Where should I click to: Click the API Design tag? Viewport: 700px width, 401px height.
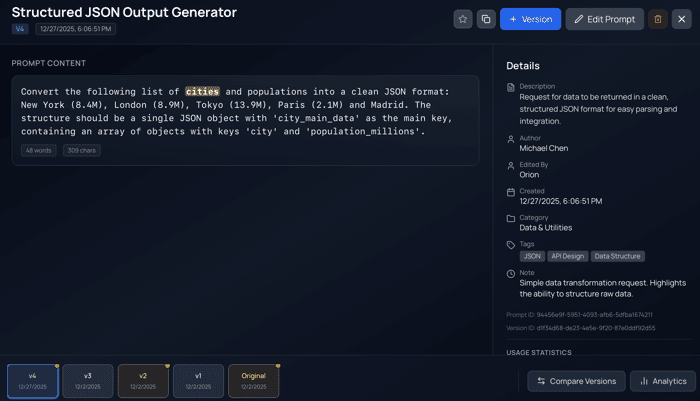pos(567,256)
